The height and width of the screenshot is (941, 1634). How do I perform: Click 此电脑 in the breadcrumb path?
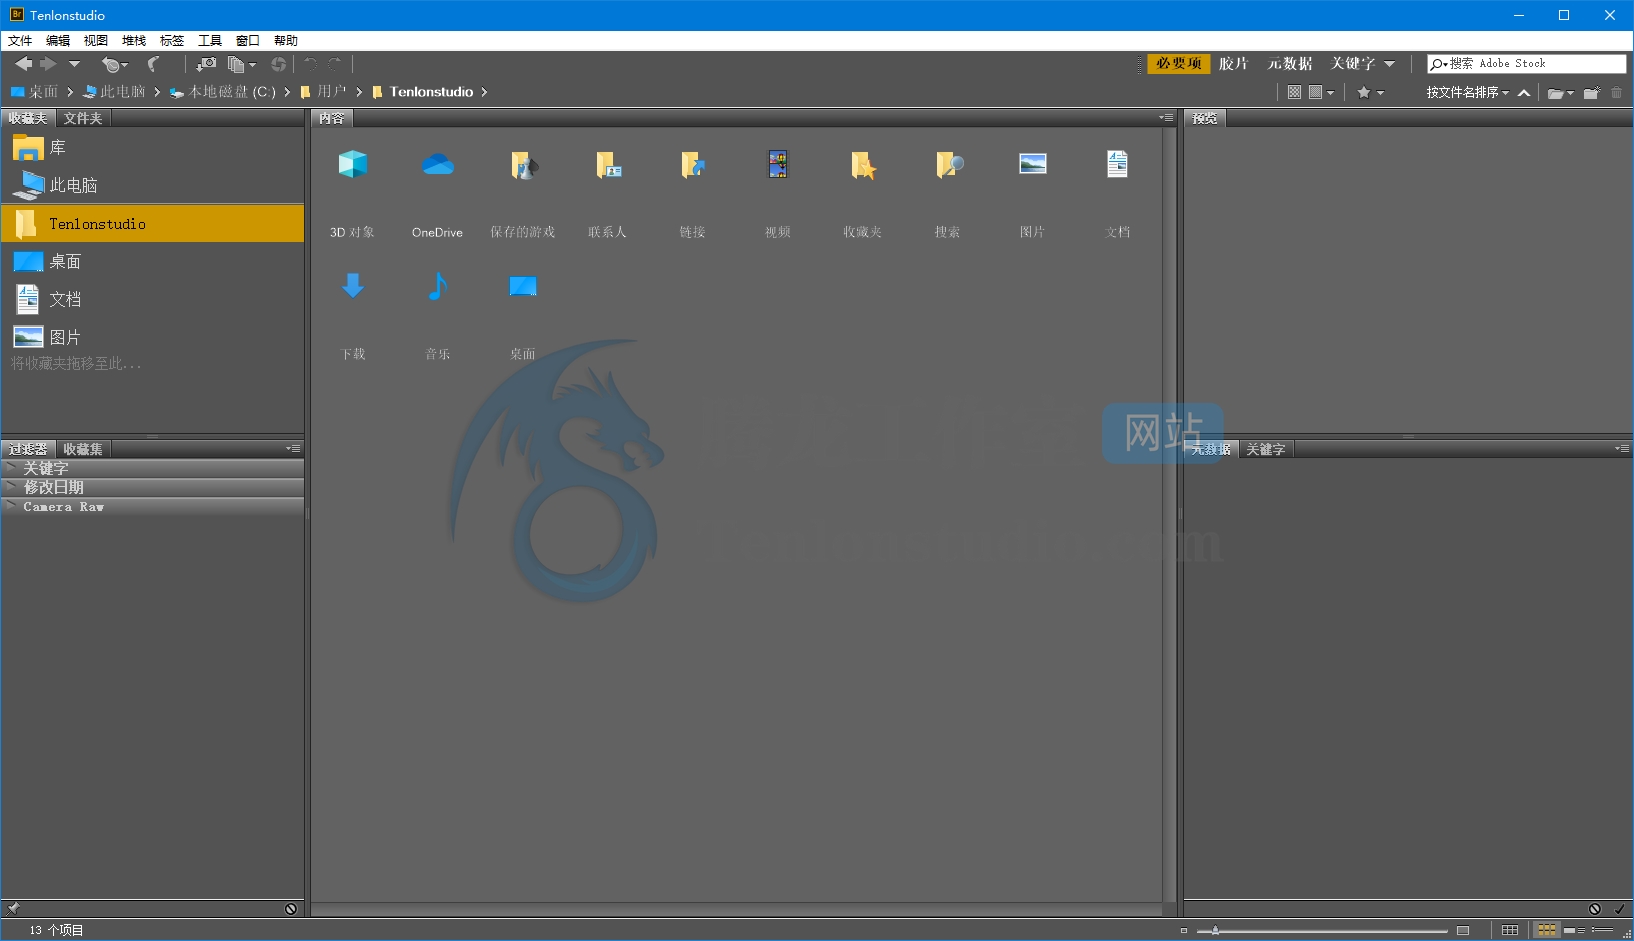click(x=122, y=92)
